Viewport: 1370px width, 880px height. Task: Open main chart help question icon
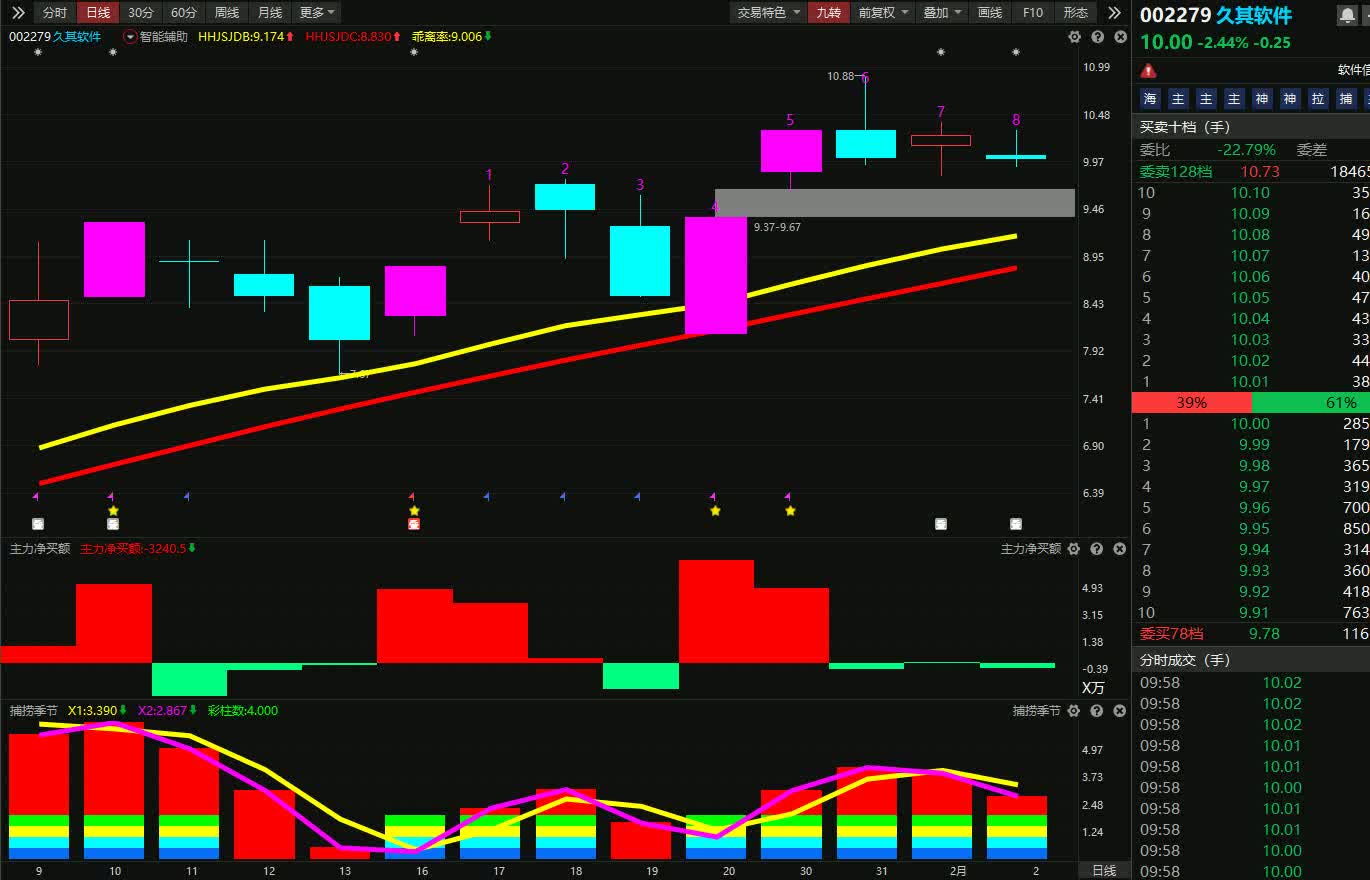(1097, 37)
